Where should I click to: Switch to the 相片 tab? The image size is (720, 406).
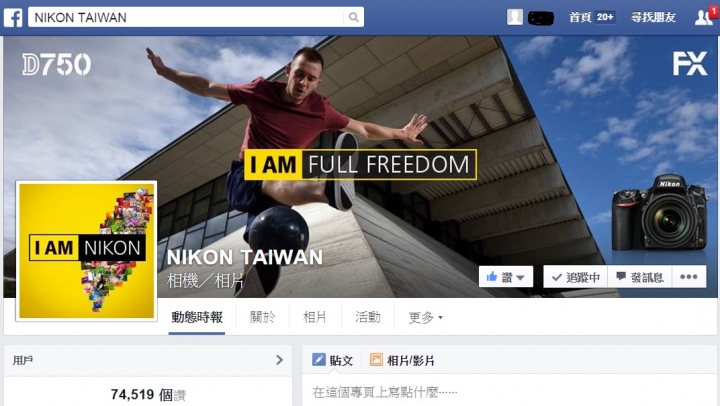point(315,317)
